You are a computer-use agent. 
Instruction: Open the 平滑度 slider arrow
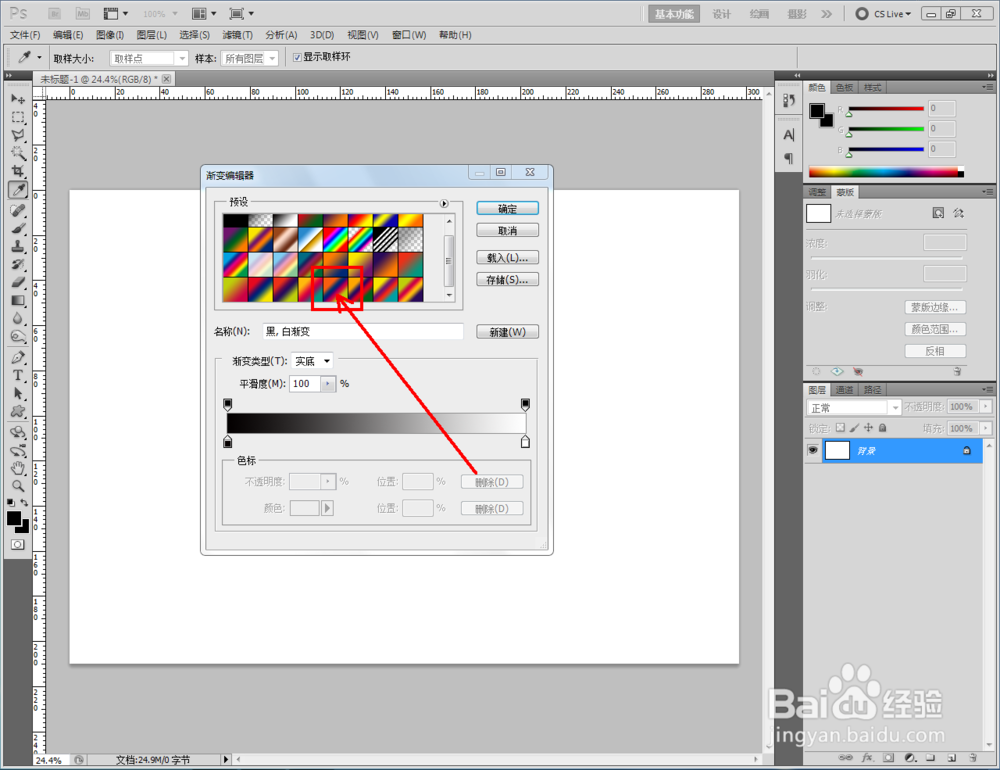328,383
